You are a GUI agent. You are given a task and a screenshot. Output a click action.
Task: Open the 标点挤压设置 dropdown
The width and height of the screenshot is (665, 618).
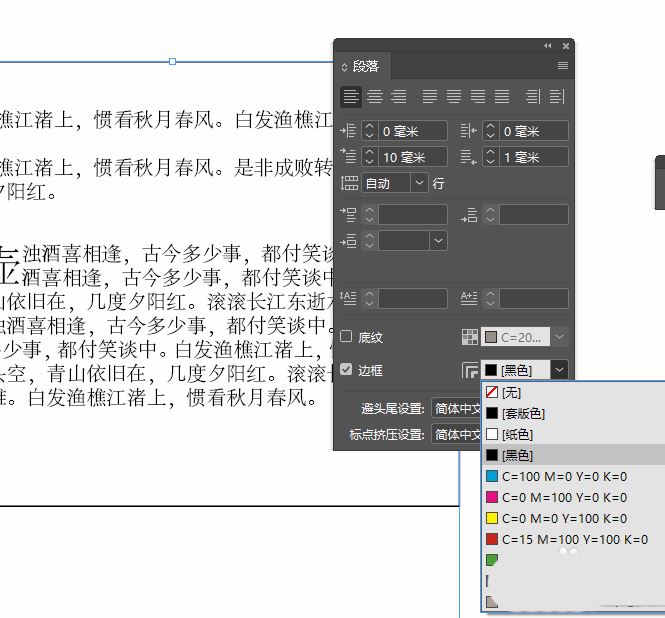[456, 434]
